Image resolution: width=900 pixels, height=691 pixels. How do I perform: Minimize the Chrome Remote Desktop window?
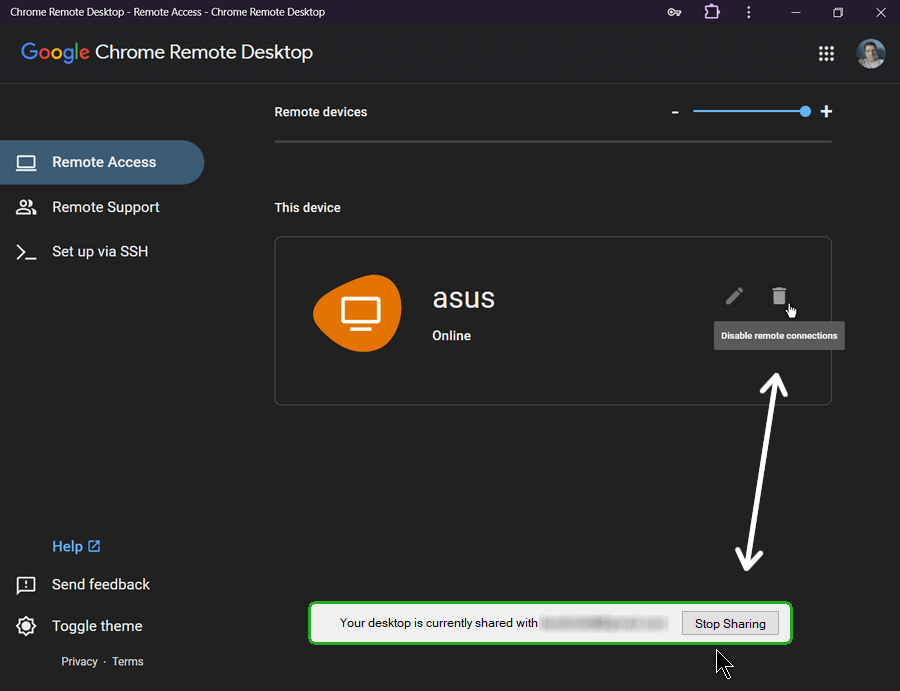click(796, 12)
